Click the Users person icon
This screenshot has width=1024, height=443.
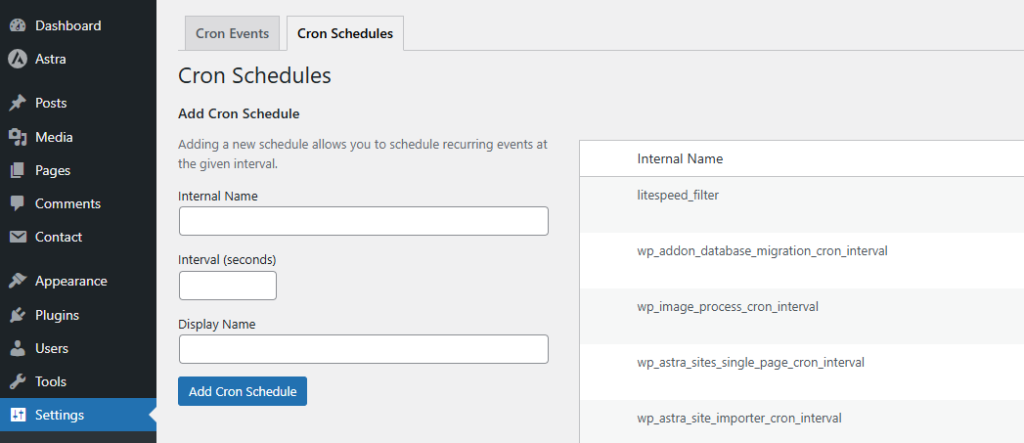[17, 349]
